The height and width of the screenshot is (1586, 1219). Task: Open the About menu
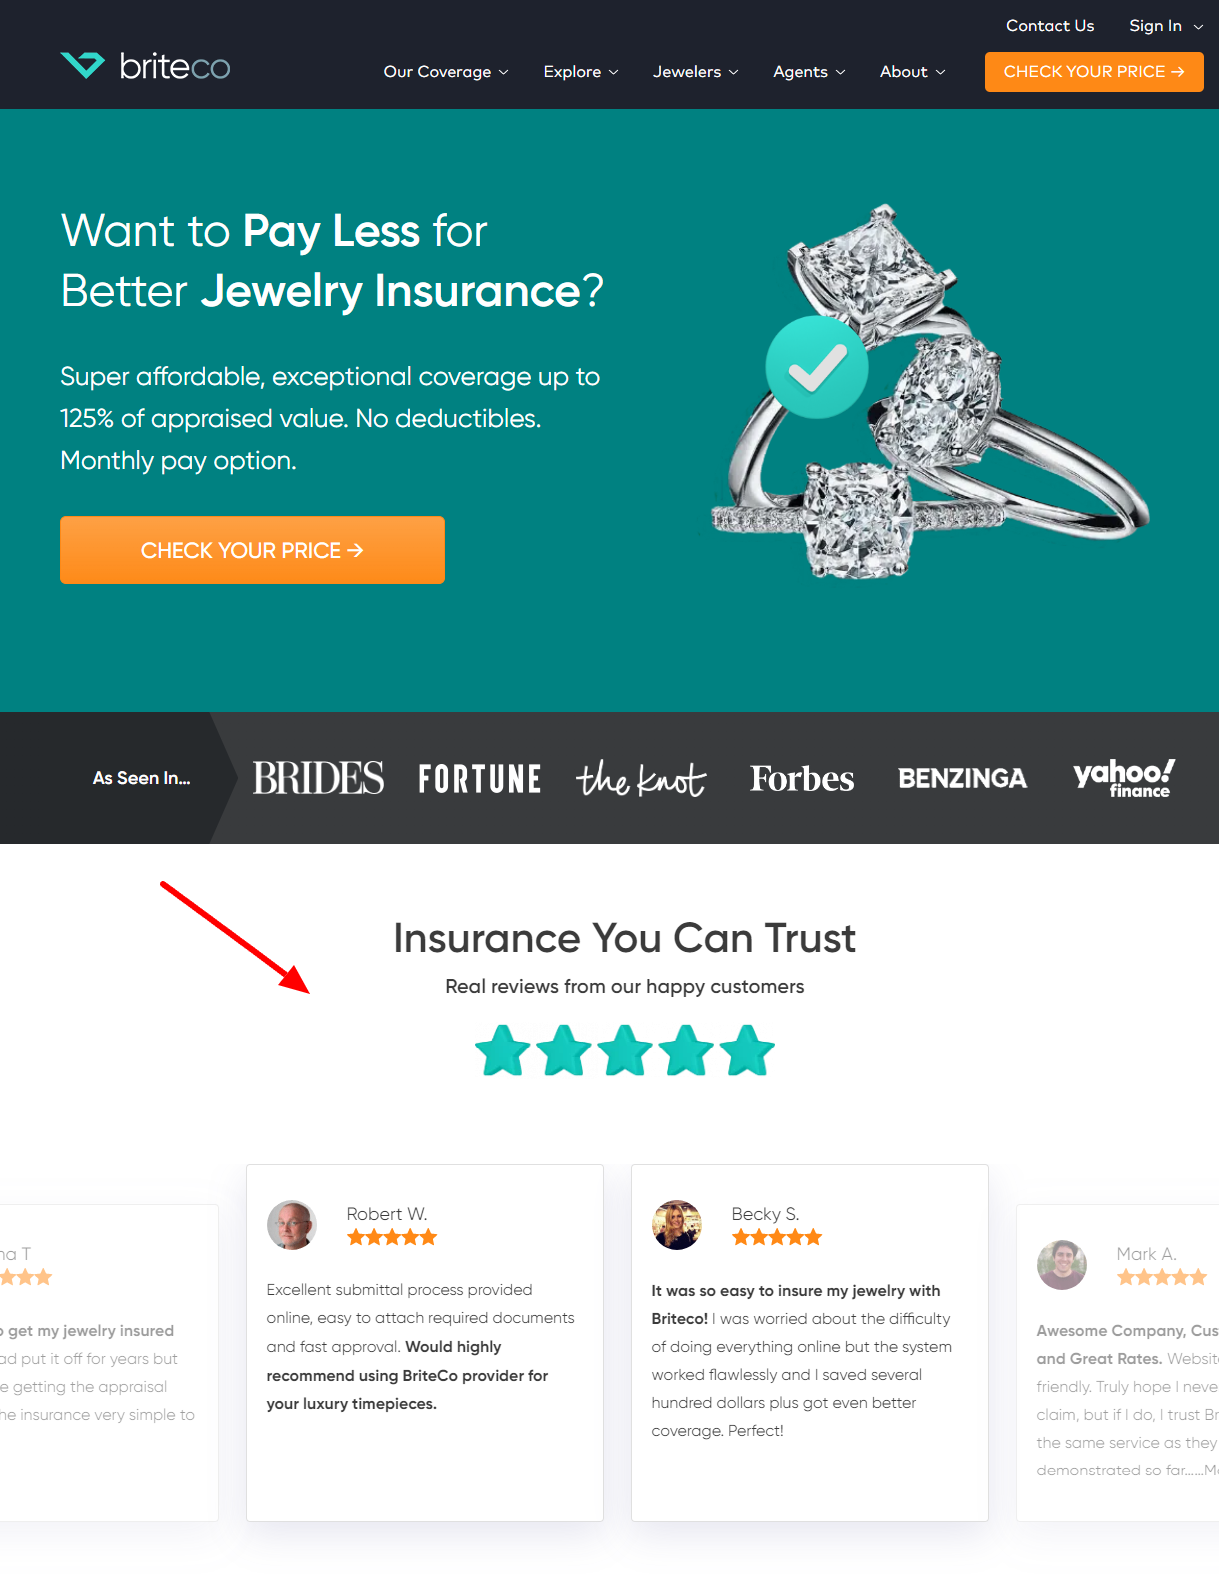(x=913, y=72)
